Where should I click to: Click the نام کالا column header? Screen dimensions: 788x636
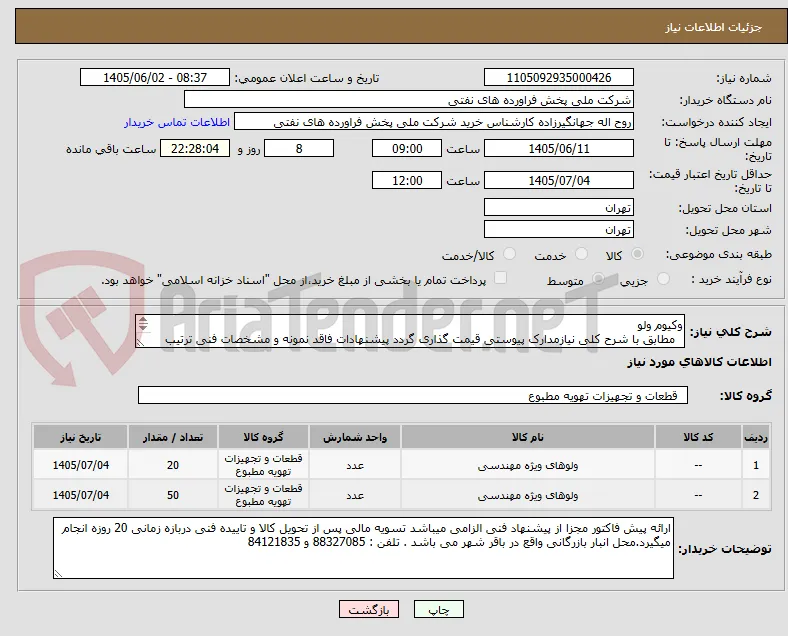tap(528, 437)
